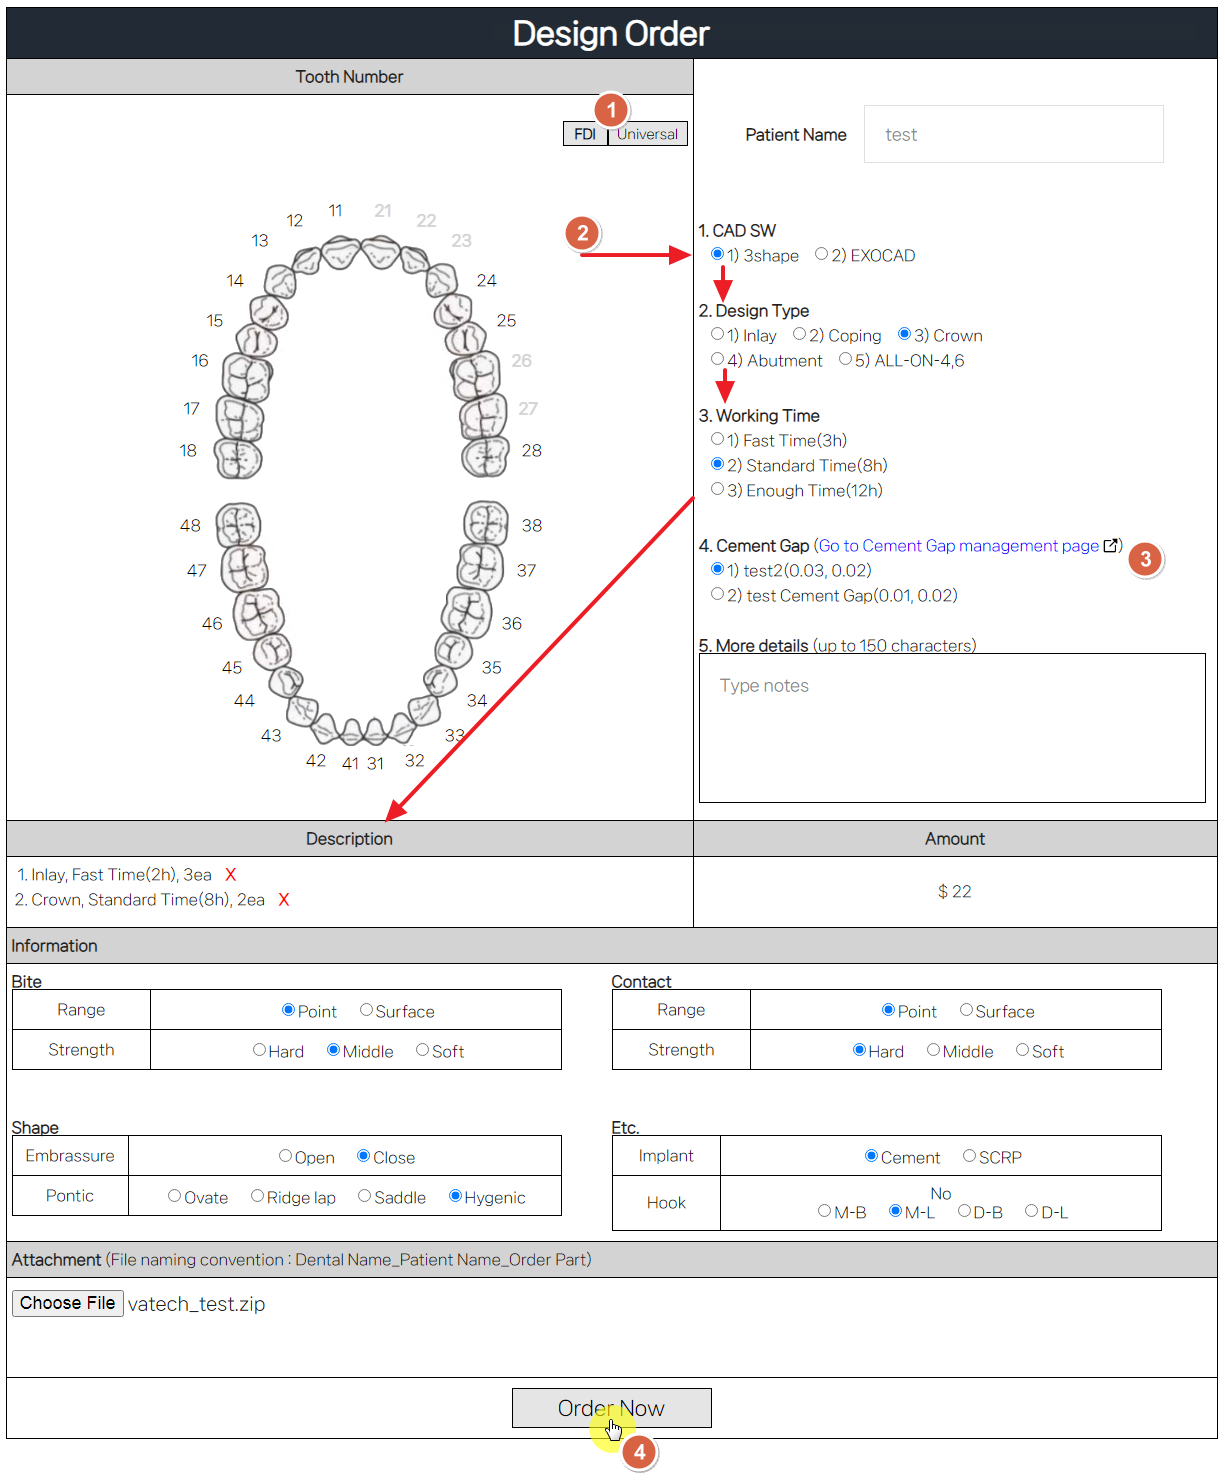
Task: Choose SCRP implant option
Action: coord(969,1157)
